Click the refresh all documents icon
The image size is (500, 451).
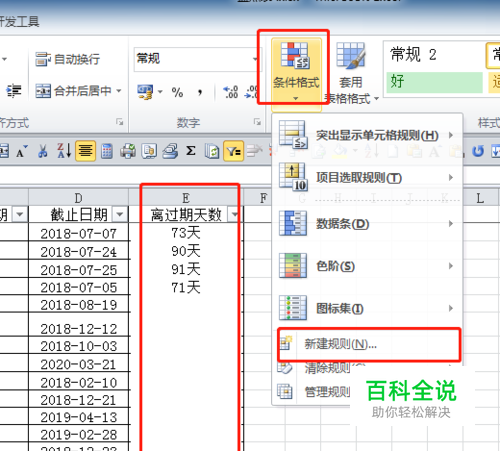[x=212, y=152]
